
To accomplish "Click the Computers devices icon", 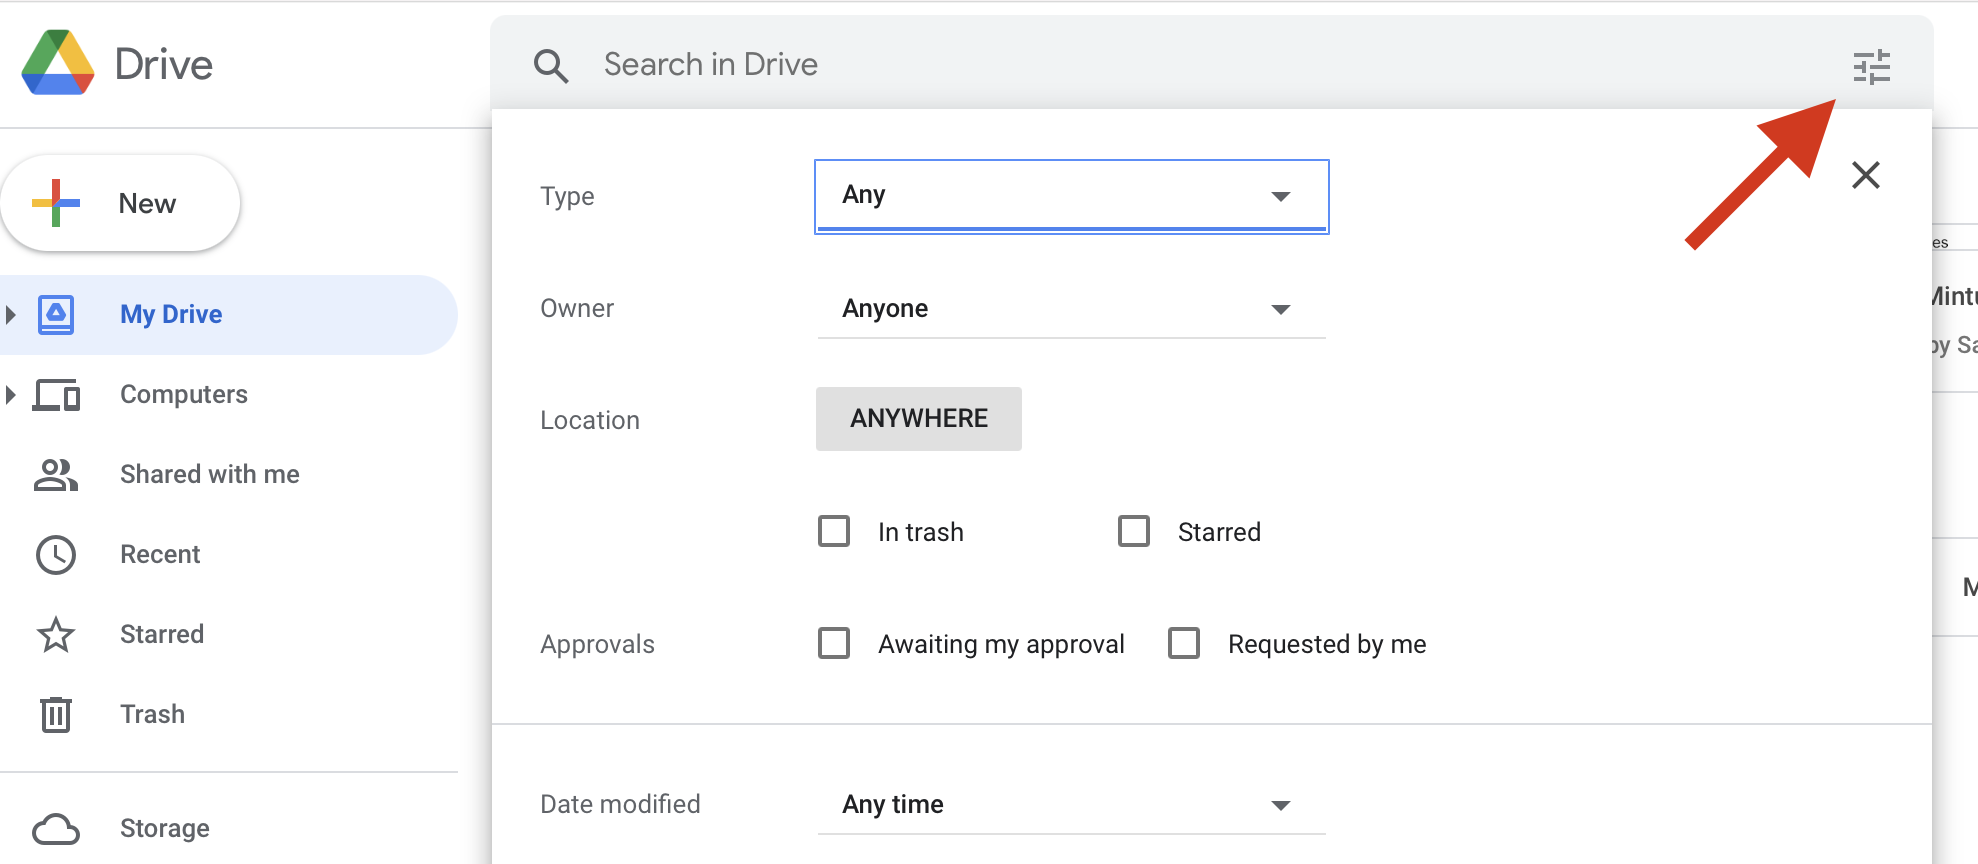I will [x=56, y=395].
